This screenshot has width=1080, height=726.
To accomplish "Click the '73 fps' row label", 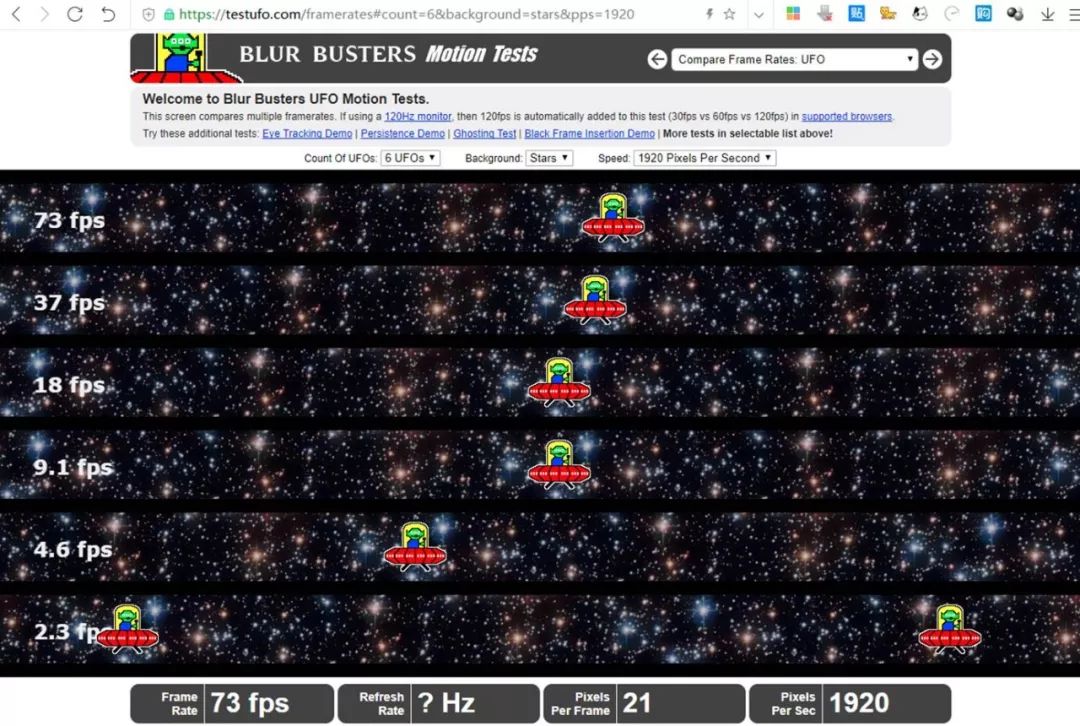I will (70, 220).
